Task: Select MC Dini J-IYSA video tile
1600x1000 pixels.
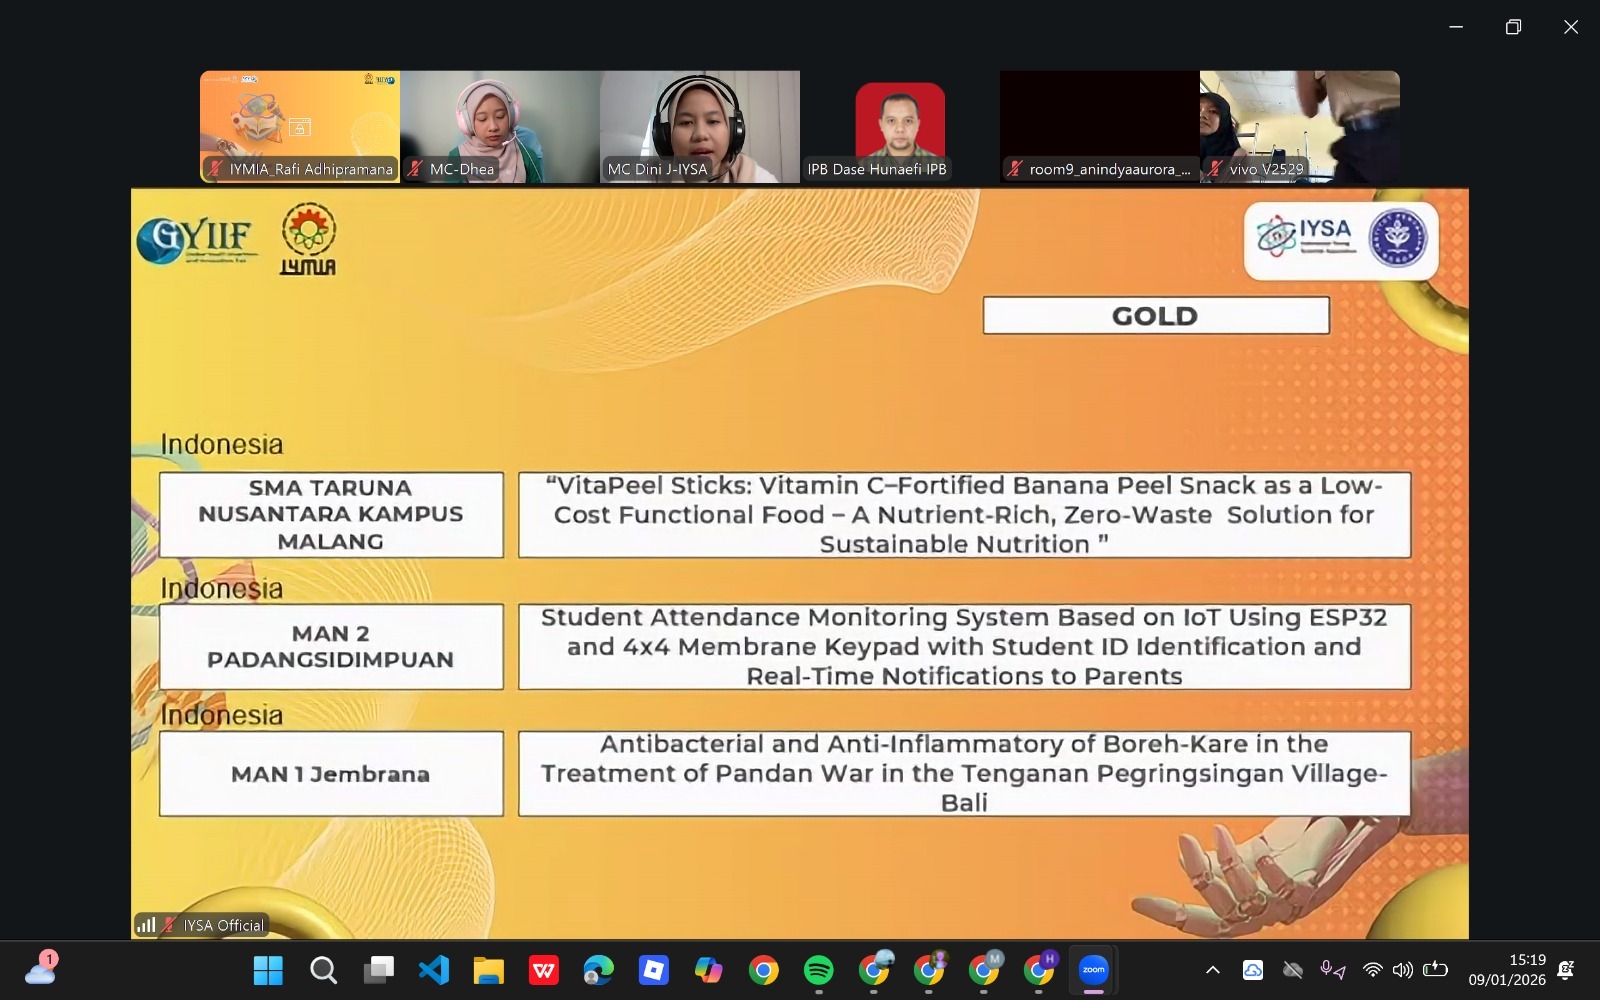Action: pyautogui.click(x=700, y=126)
